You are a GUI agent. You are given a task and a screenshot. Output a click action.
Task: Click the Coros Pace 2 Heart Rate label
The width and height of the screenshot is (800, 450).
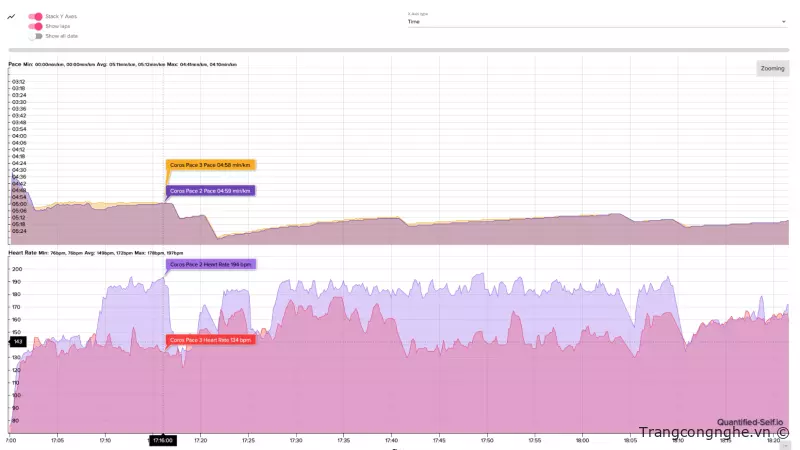click(x=211, y=264)
